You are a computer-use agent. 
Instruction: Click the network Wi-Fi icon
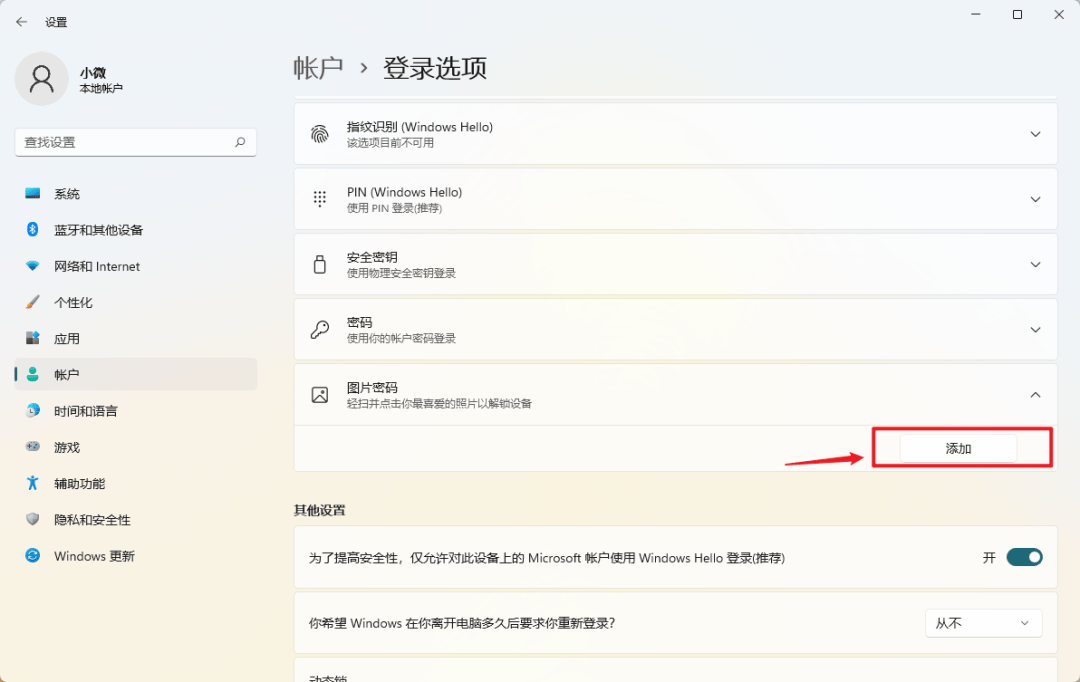coord(32,266)
